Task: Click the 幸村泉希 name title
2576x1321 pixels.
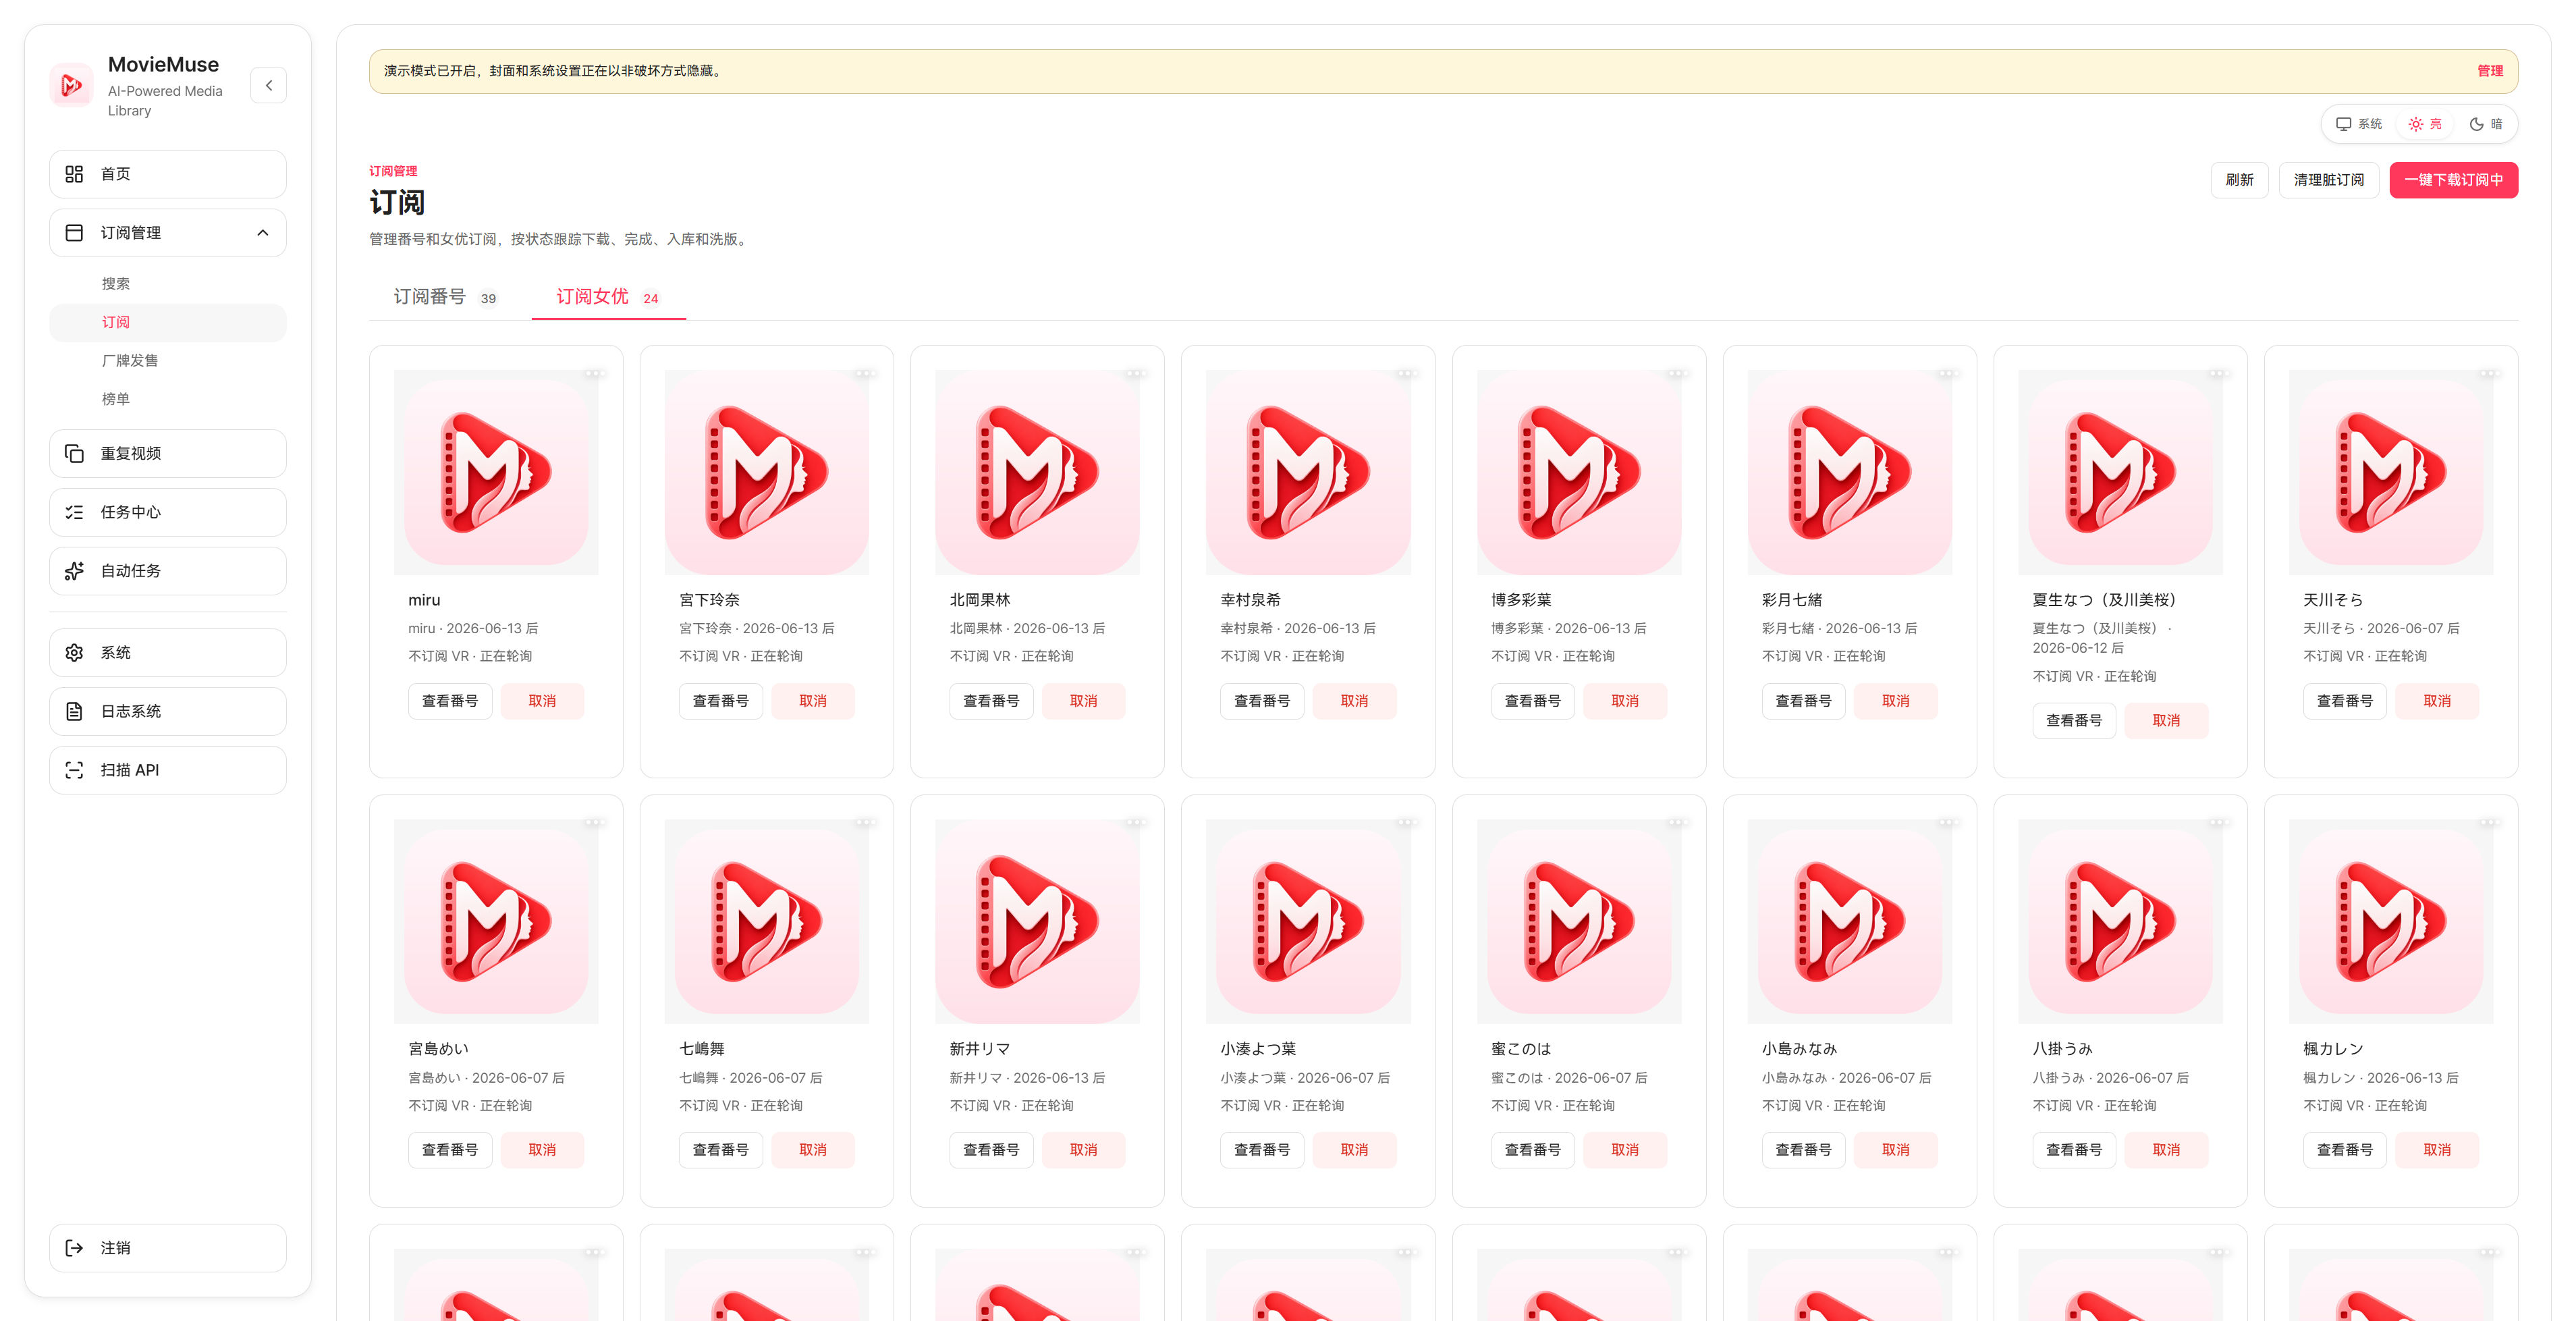Action: 1250,600
